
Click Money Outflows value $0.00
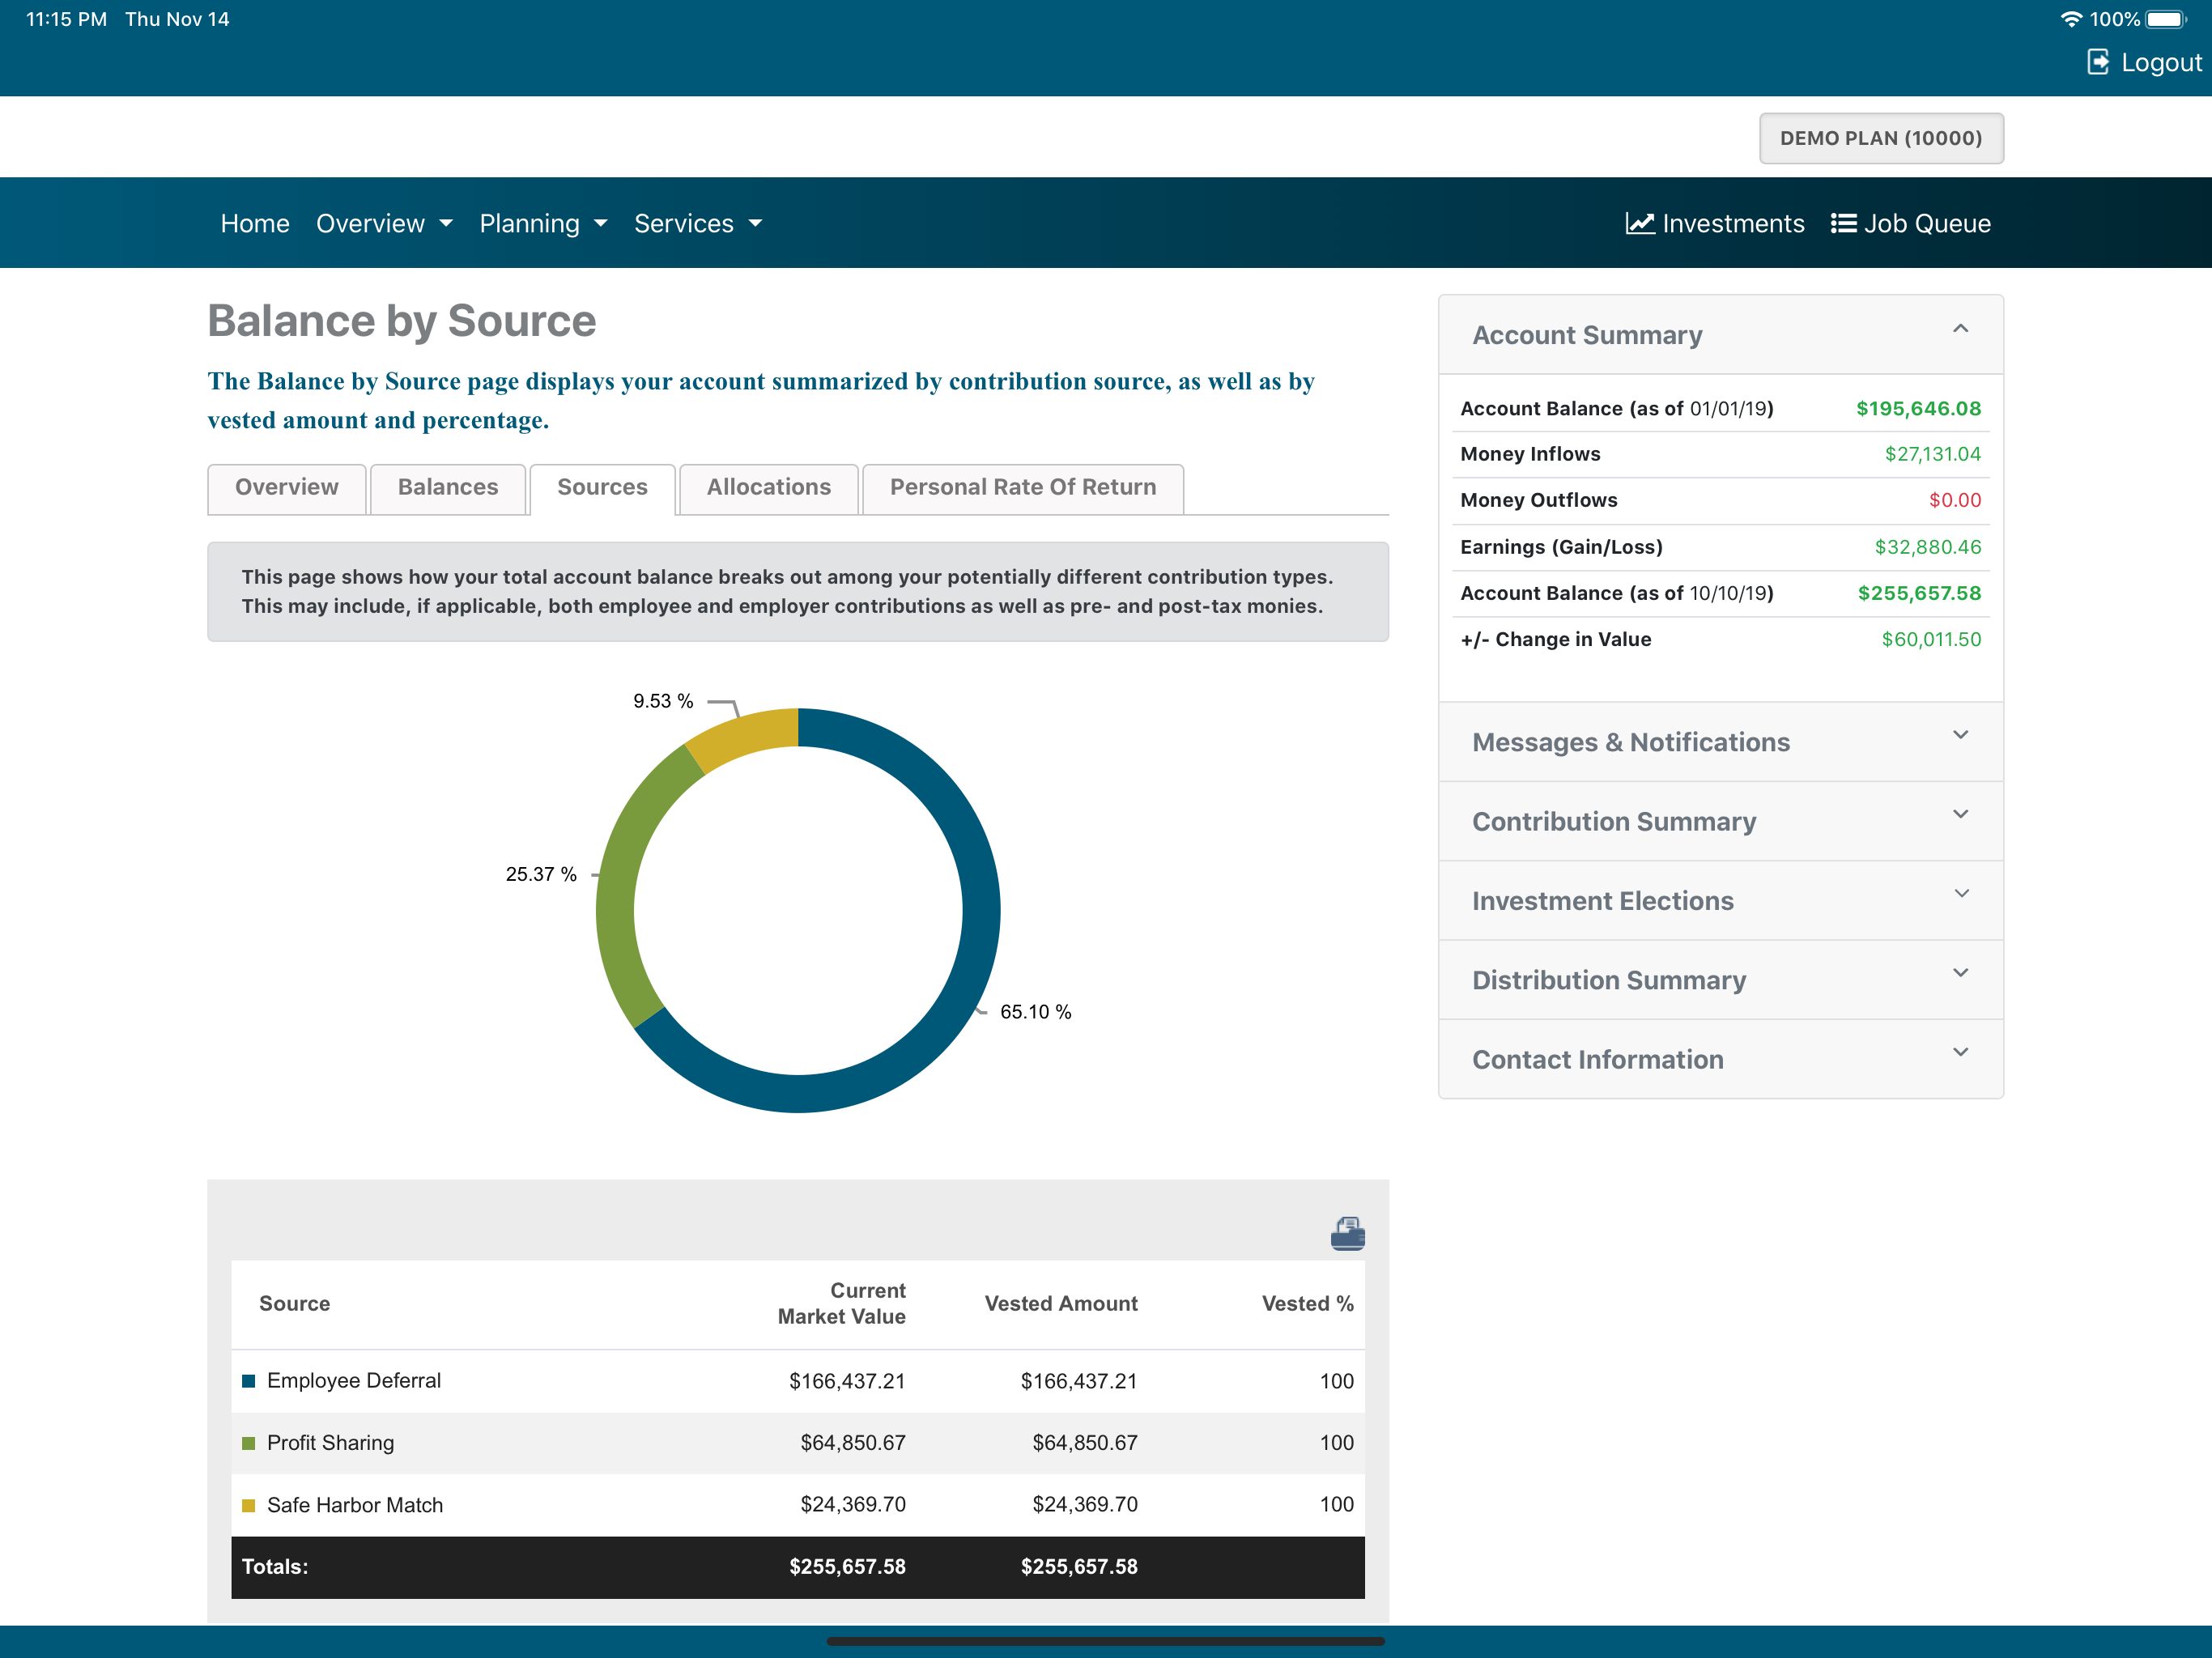[x=1954, y=500]
